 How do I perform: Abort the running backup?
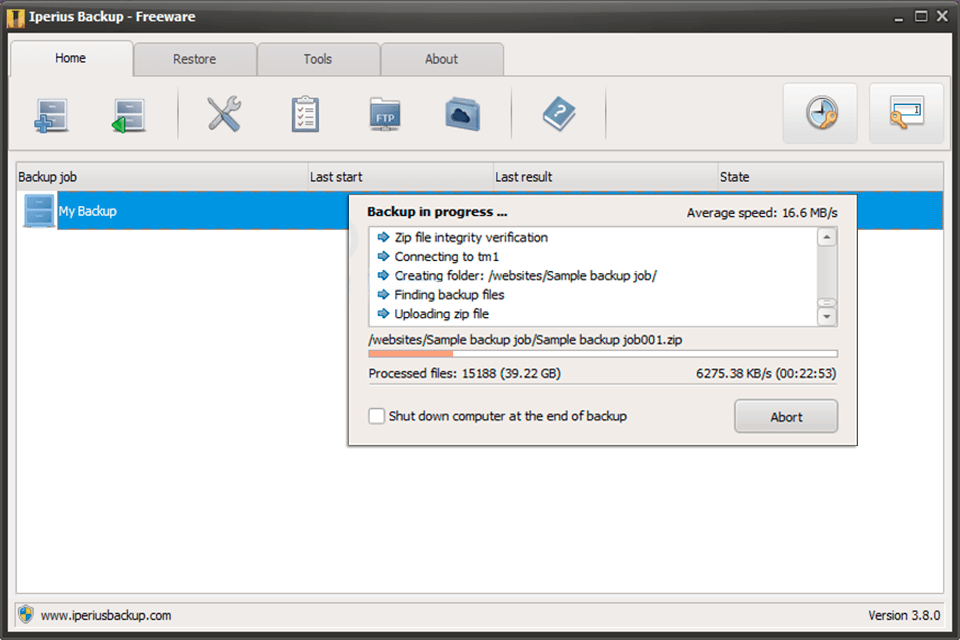(786, 416)
